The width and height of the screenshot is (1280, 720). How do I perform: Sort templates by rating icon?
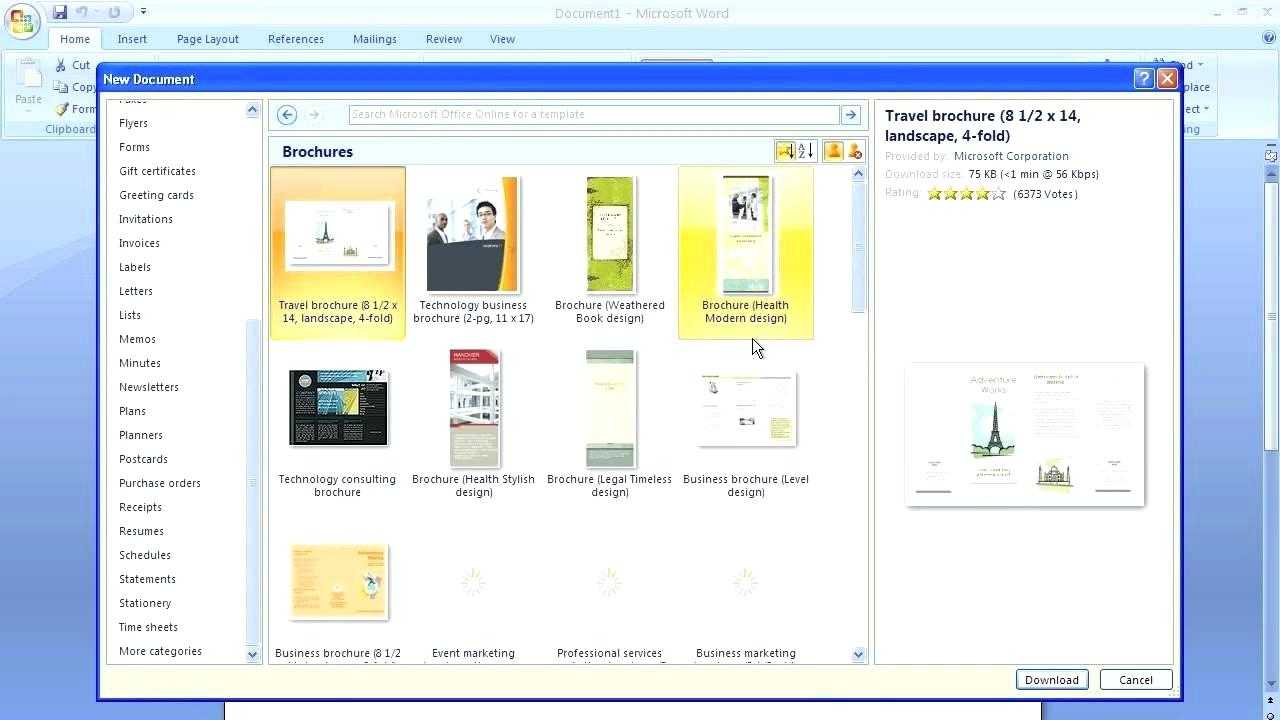tap(785, 151)
